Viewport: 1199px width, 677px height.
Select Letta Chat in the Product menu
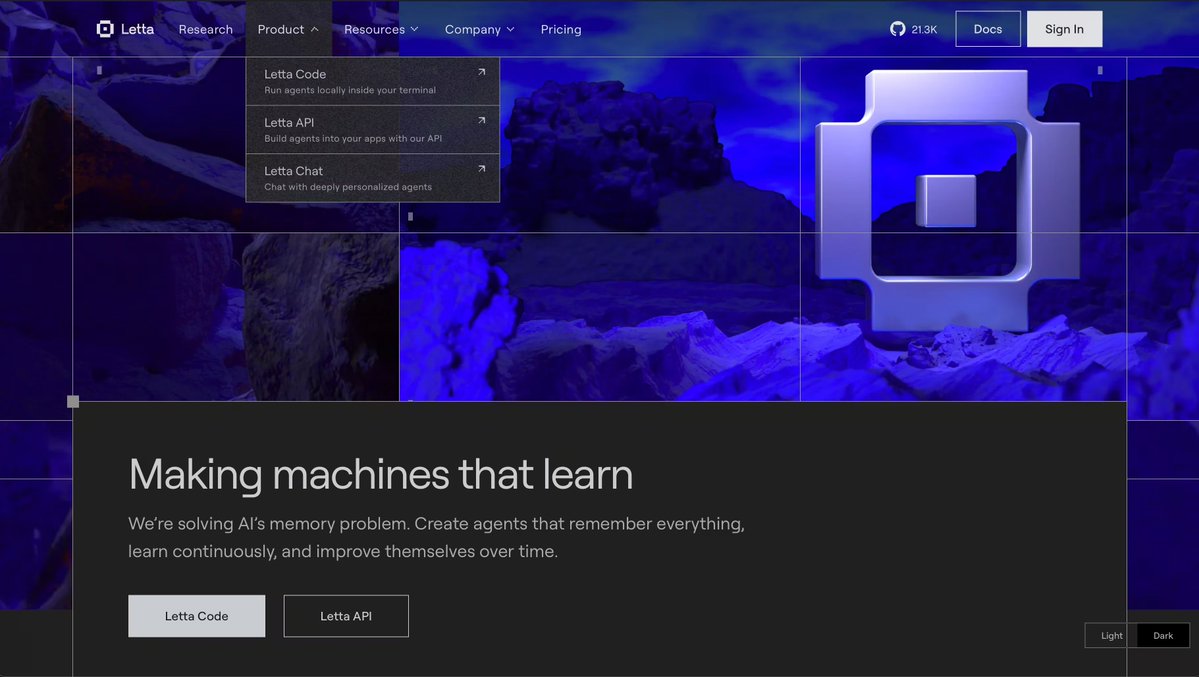[372, 178]
